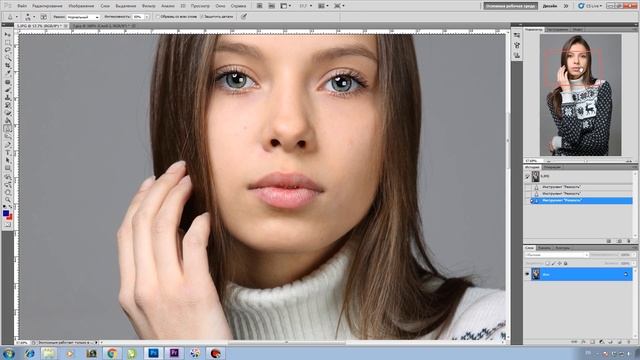Delete current state in History panel
Image resolution: width=640 pixels, height=360 pixels.
click(x=629, y=241)
